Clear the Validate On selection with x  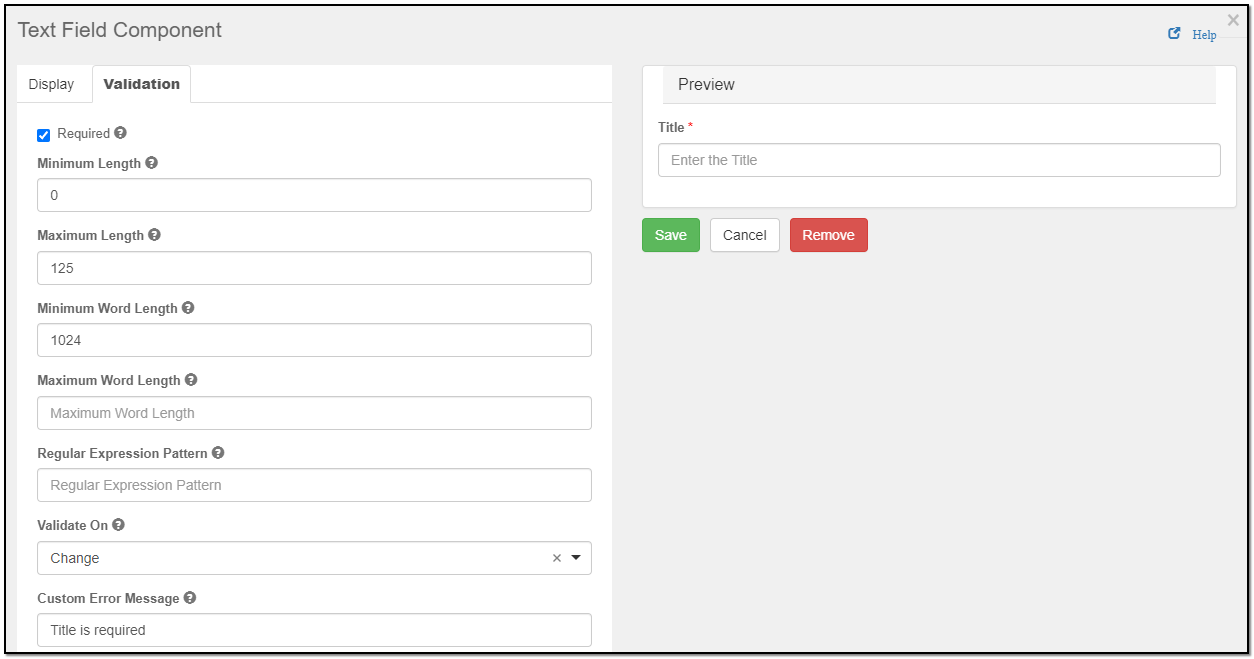tap(557, 558)
